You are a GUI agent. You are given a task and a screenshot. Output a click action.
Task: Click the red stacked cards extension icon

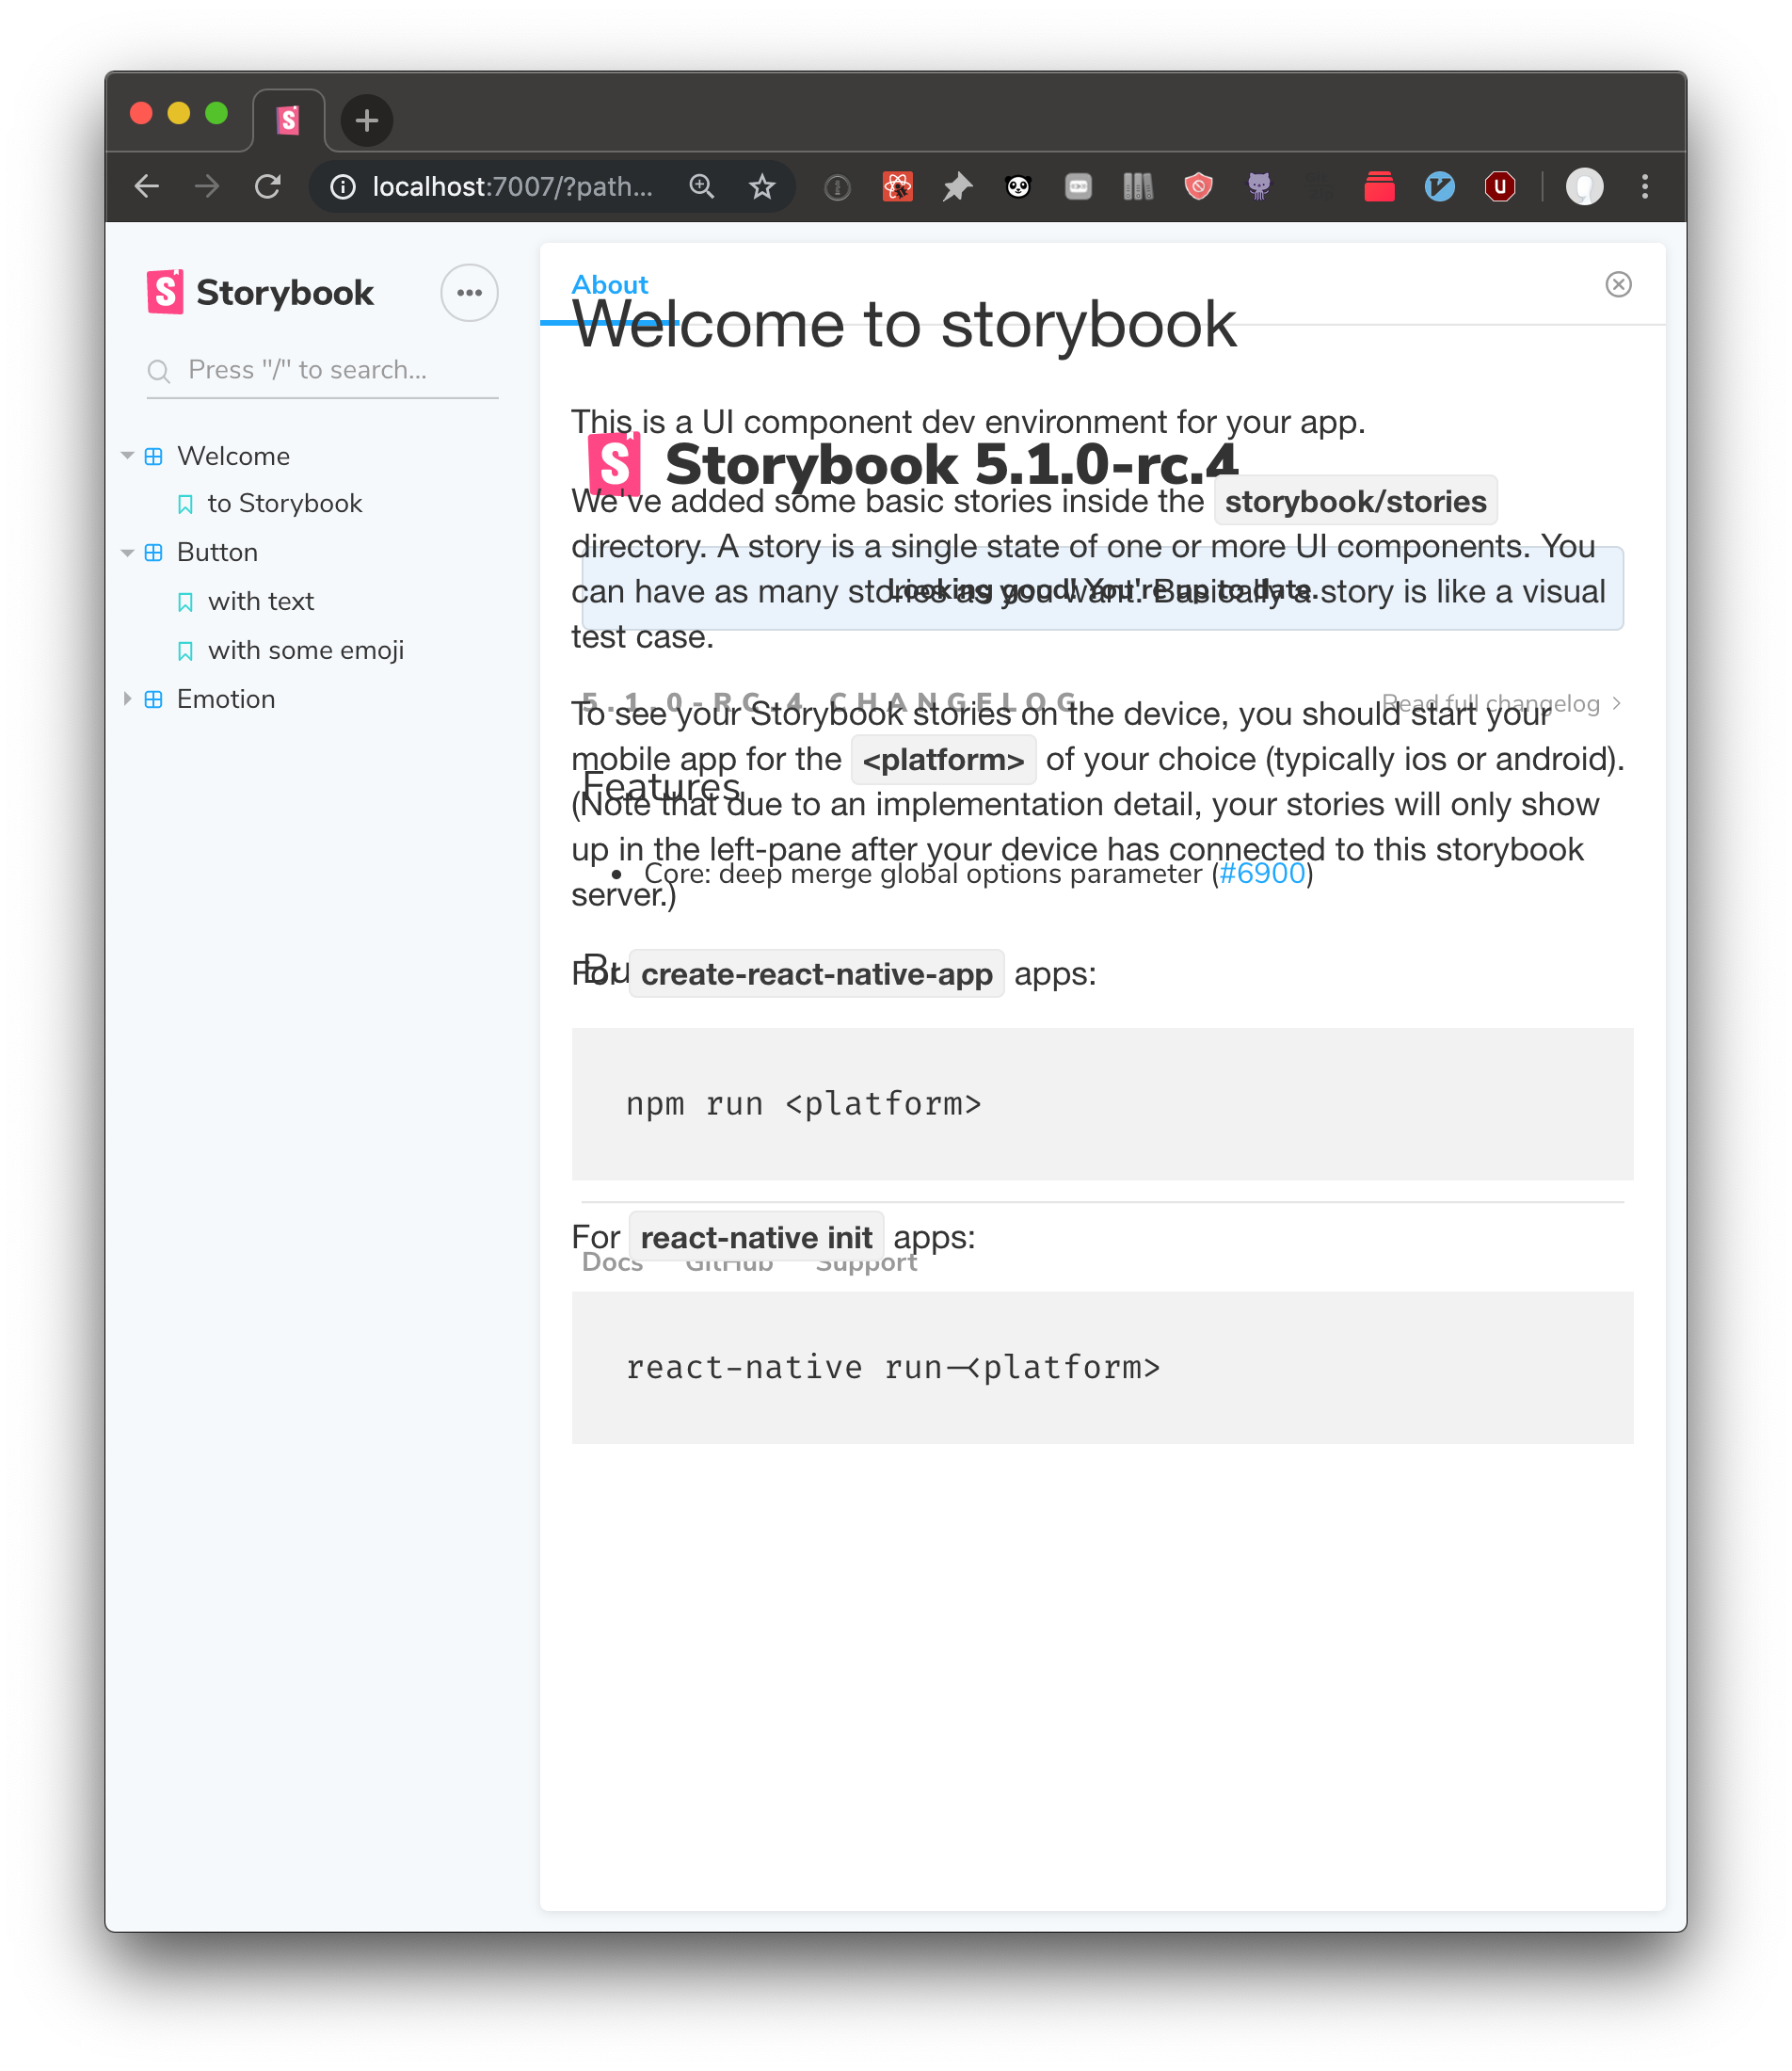[x=1379, y=187]
